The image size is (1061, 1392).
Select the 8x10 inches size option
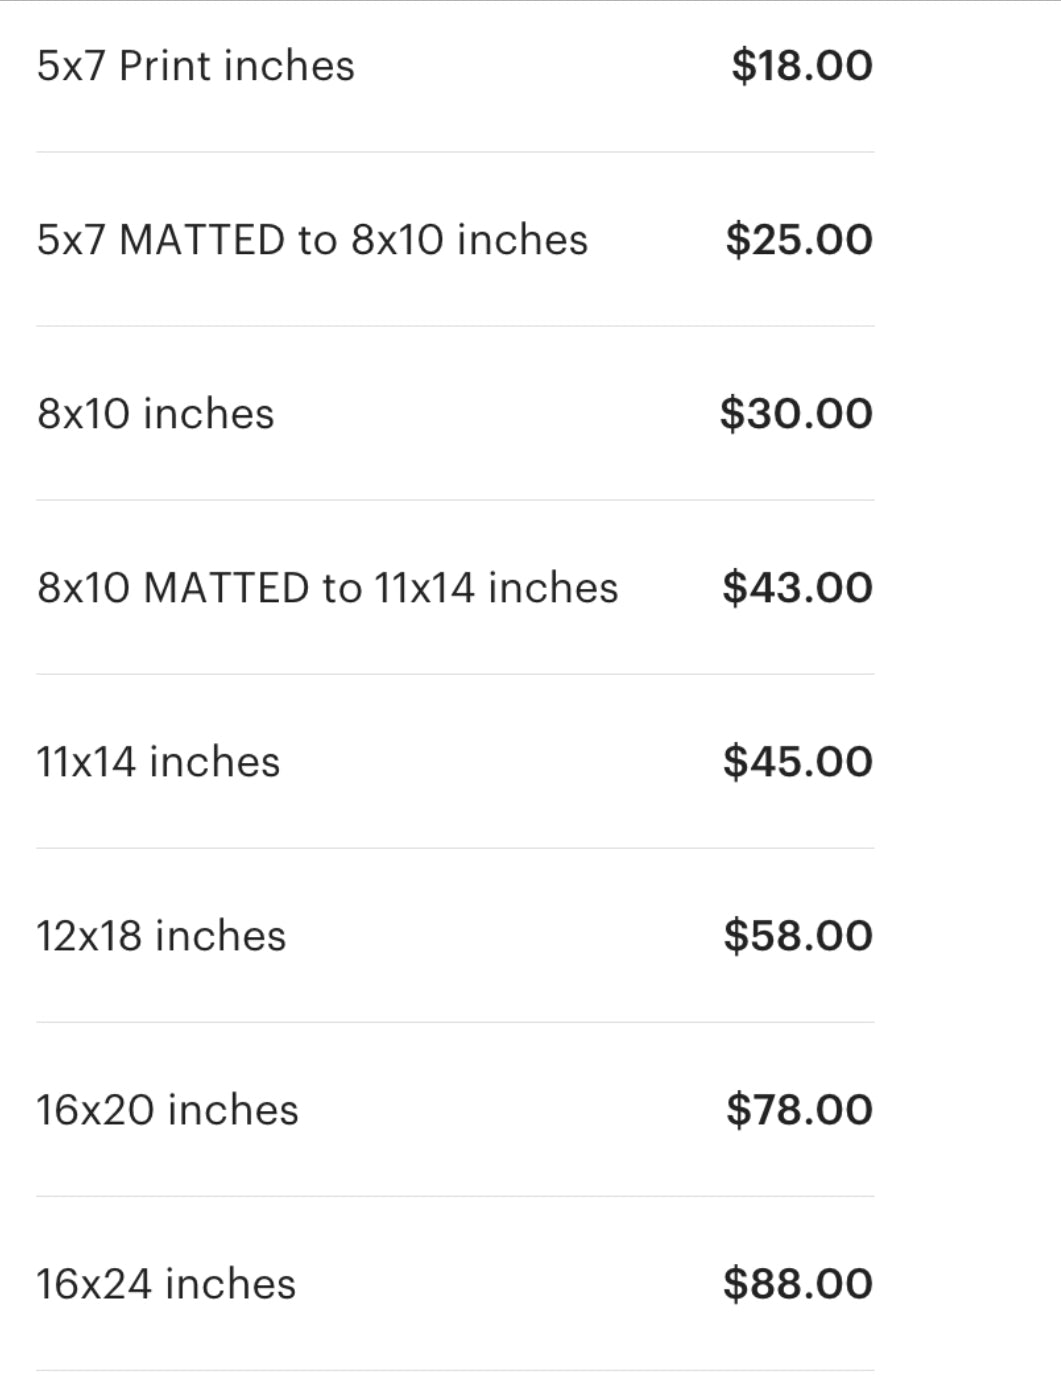click(x=156, y=414)
